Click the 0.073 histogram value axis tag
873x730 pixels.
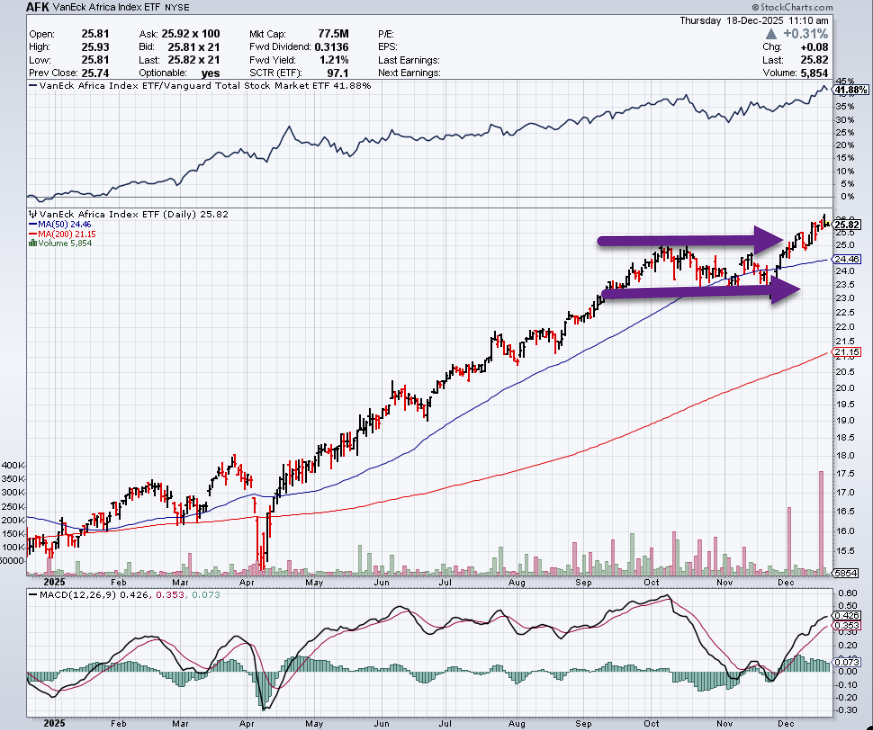tap(846, 662)
